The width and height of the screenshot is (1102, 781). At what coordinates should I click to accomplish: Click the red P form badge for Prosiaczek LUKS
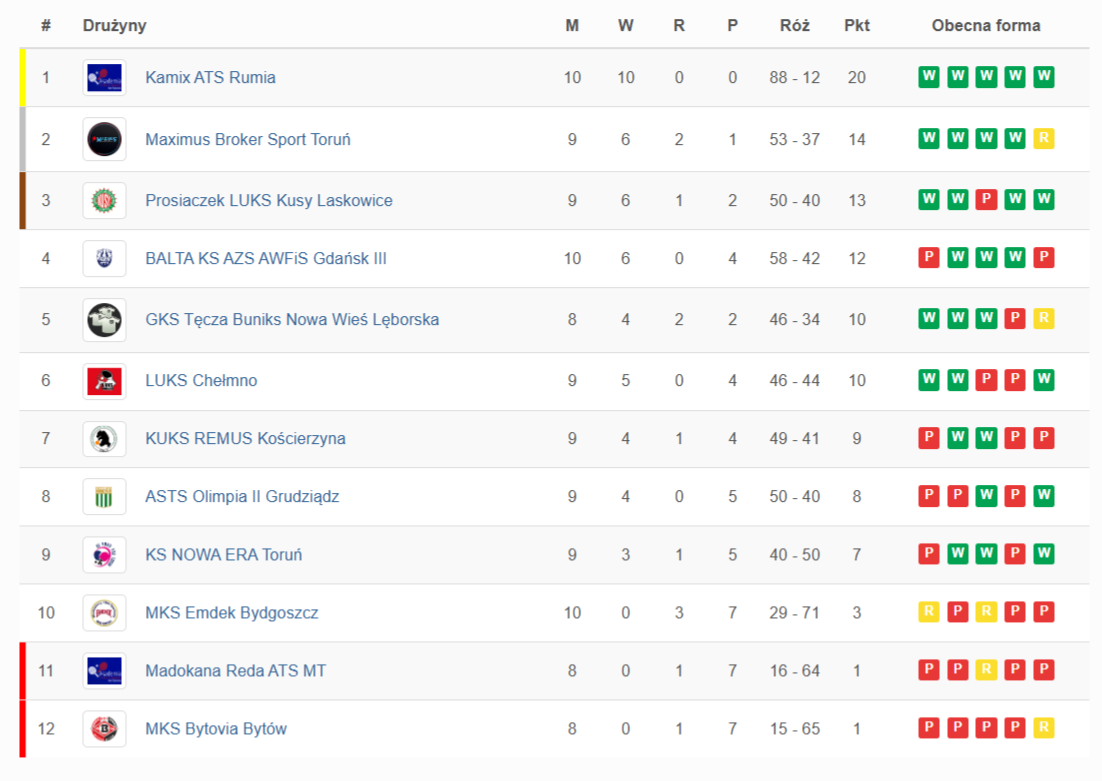pyautogui.click(x=986, y=200)
